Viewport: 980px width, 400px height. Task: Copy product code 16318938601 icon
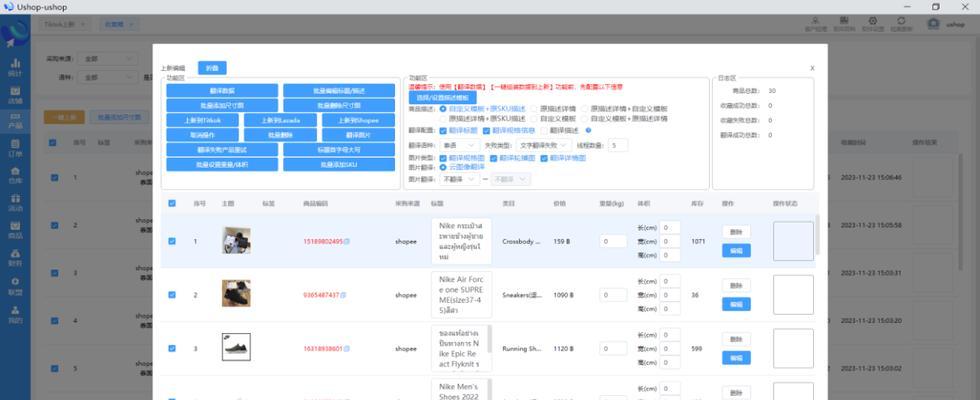click(x=346, y=349)
